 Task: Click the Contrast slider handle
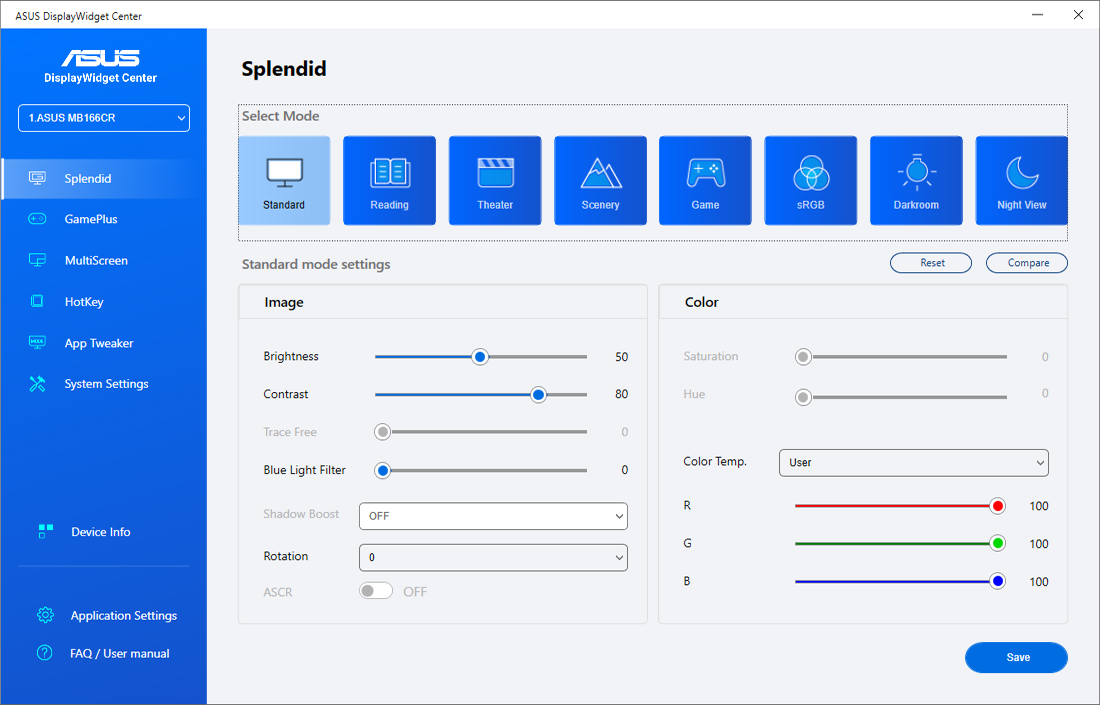point(538,395)
